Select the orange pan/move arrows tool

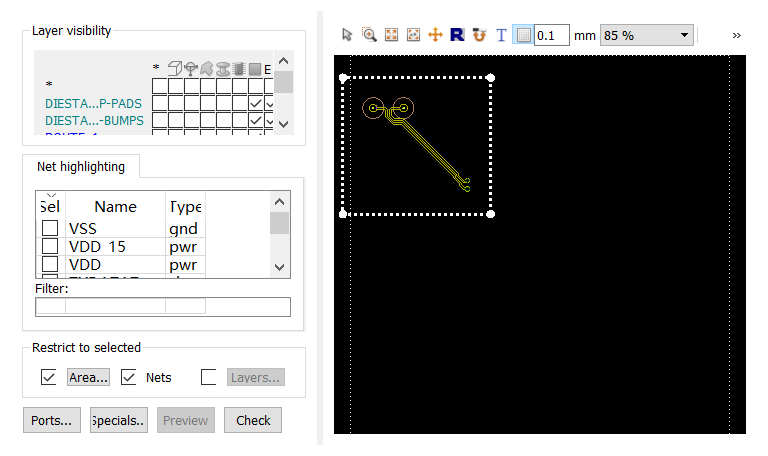pos(435,35)
